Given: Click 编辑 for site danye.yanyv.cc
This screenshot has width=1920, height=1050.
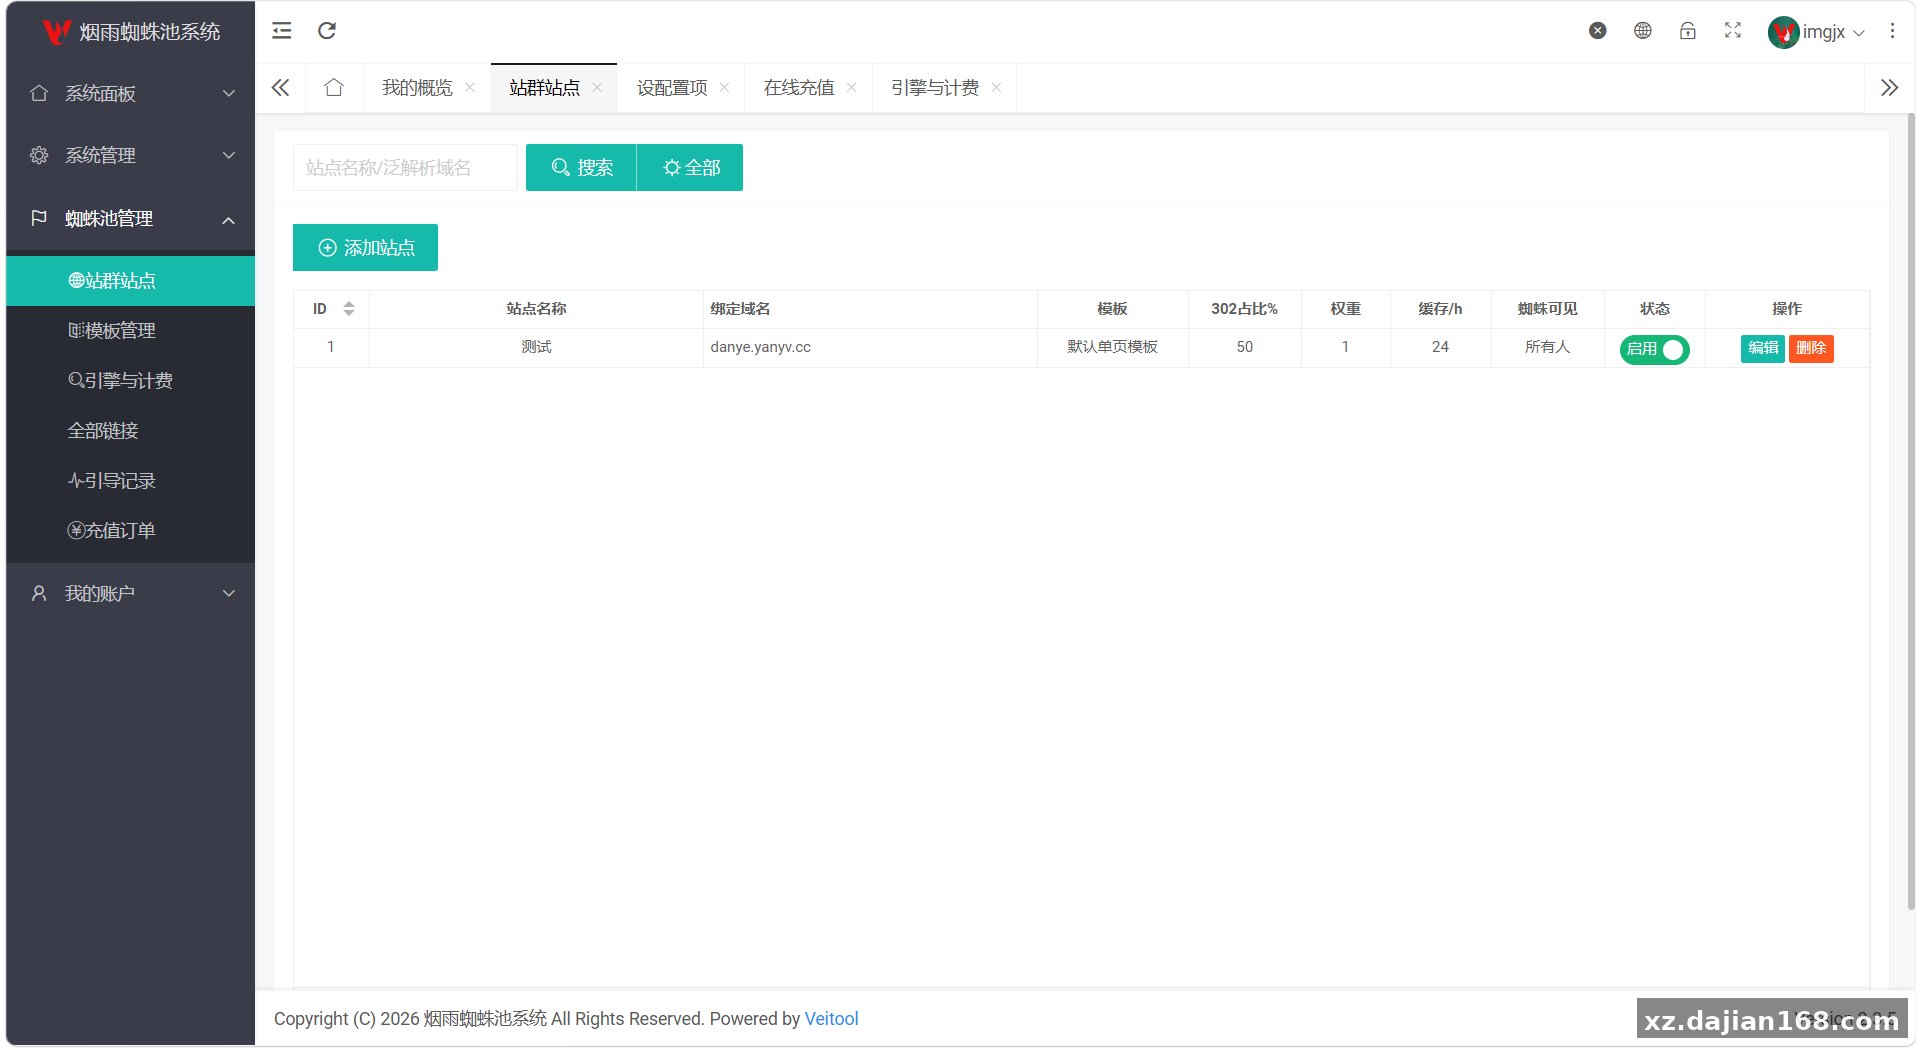Looking at the screenshot, I should click(x=1763, y=348).
